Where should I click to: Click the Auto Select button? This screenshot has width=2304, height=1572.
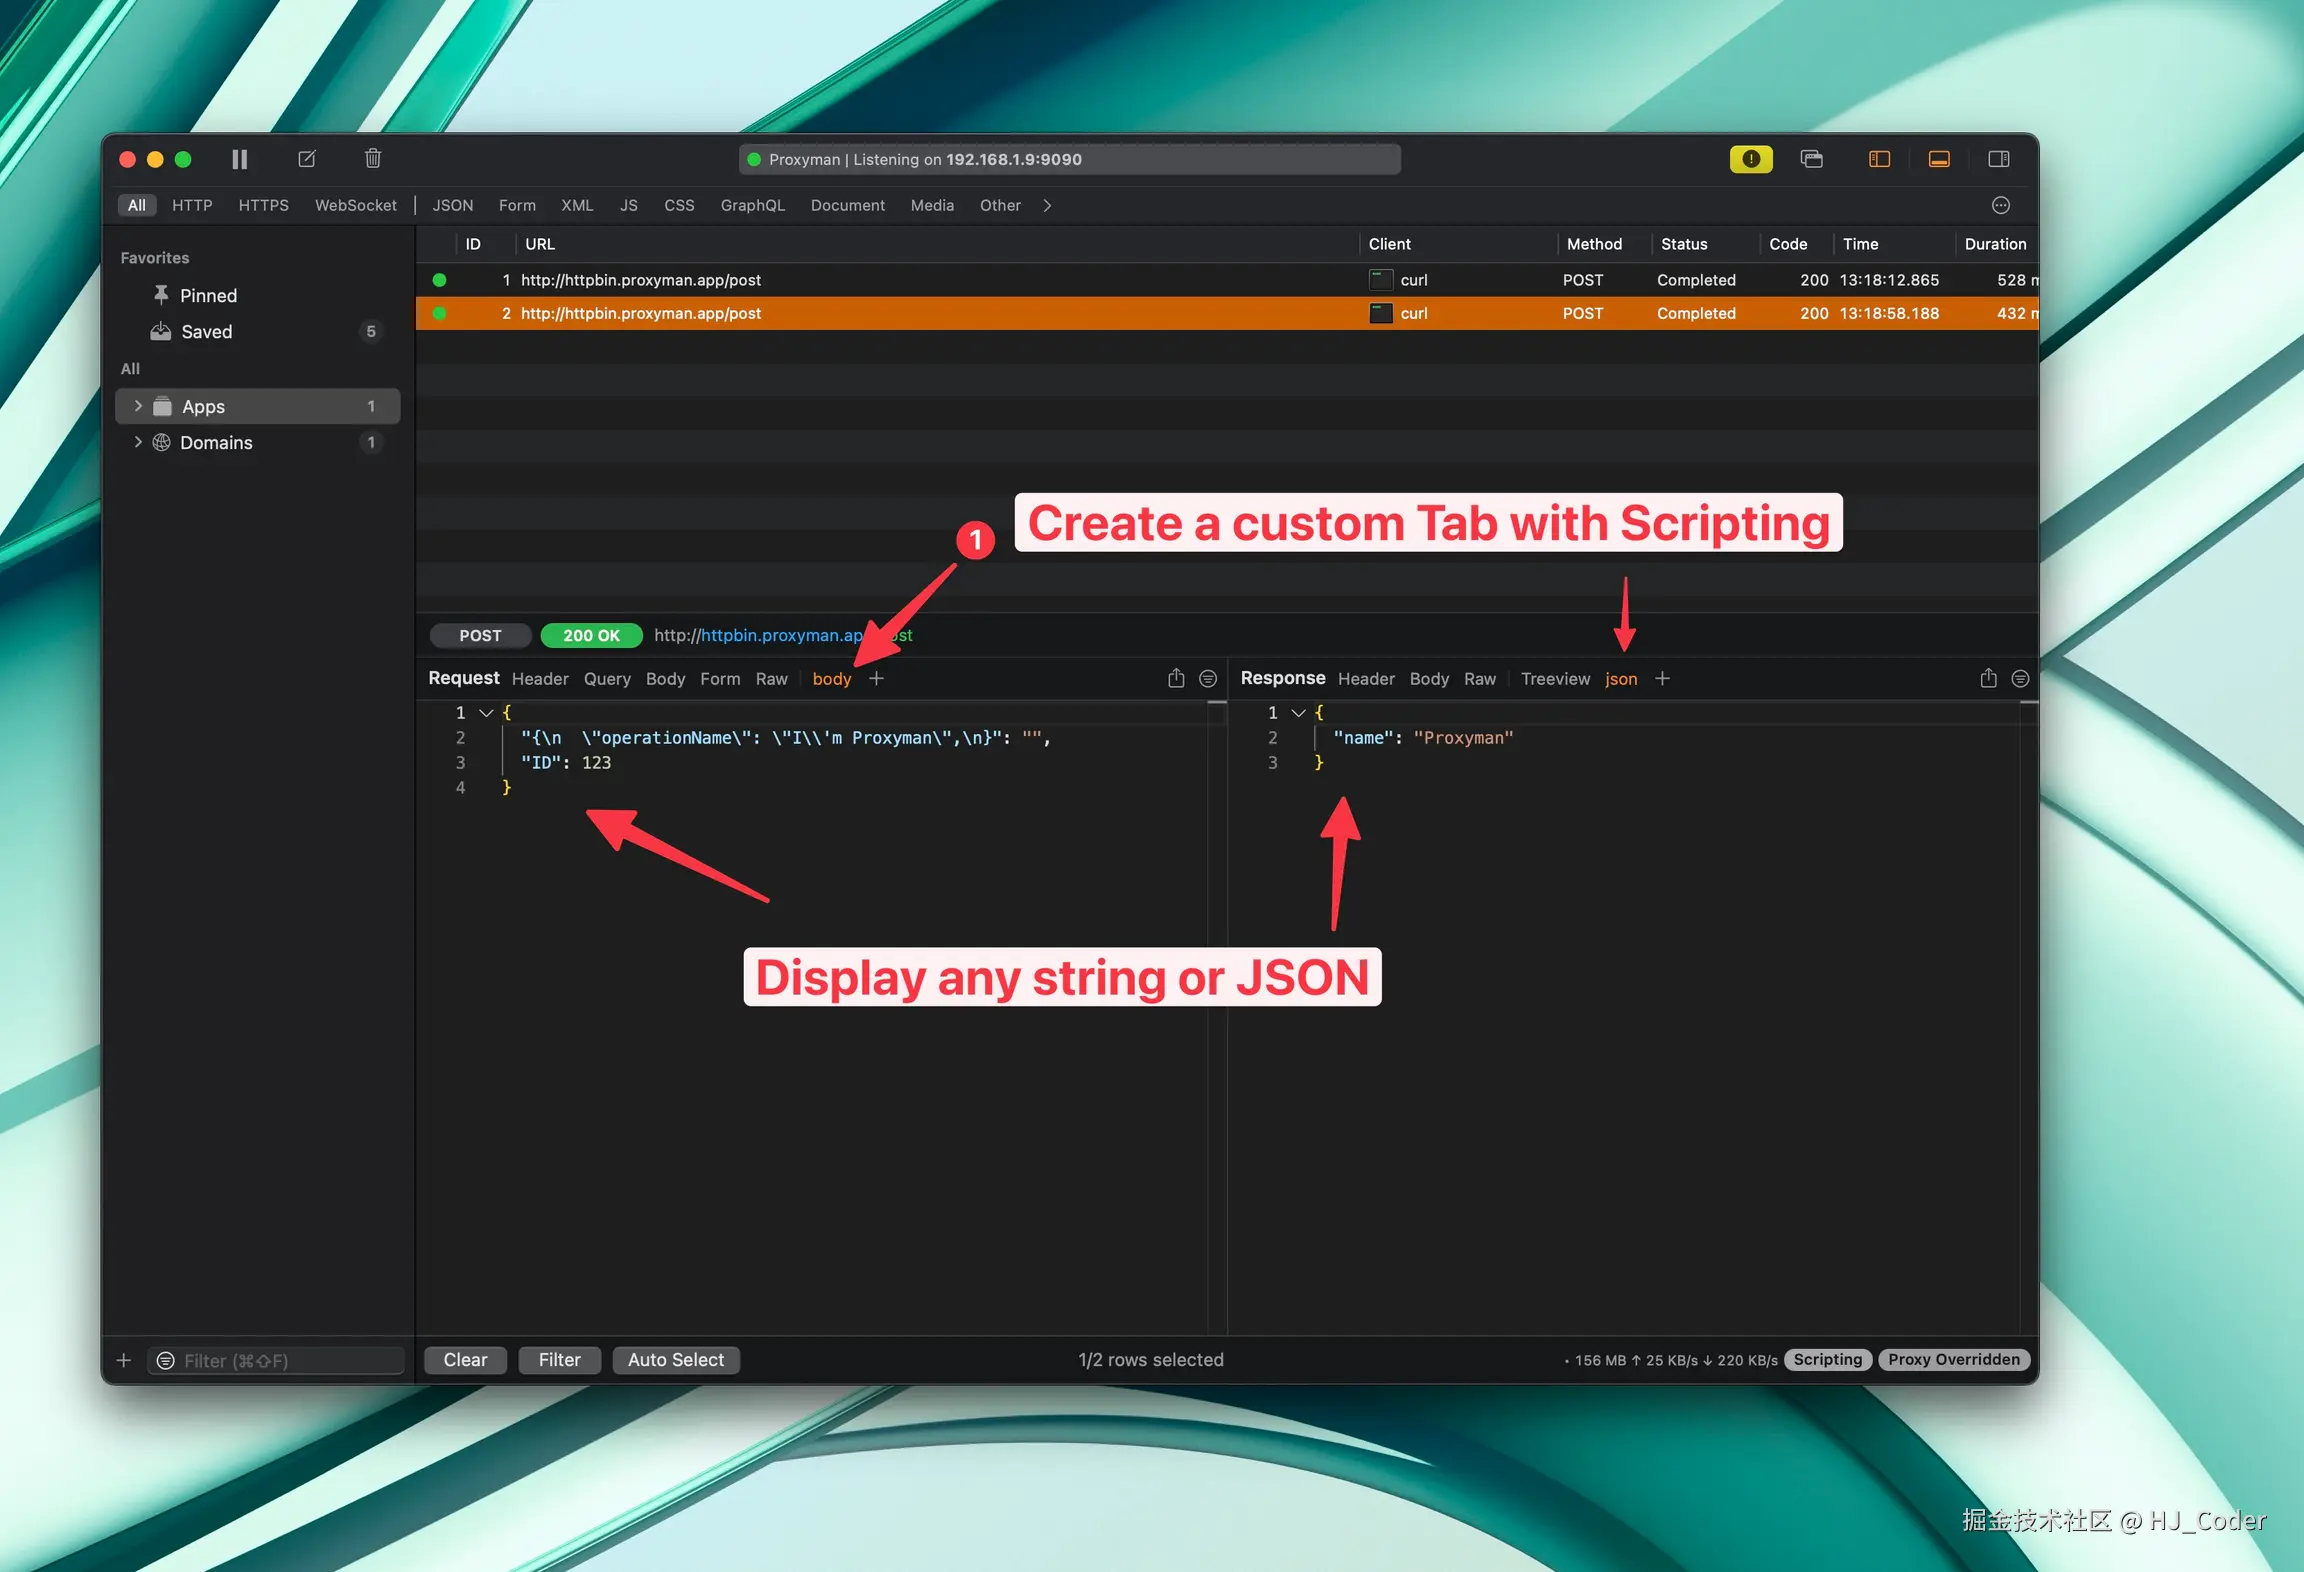675,1360
